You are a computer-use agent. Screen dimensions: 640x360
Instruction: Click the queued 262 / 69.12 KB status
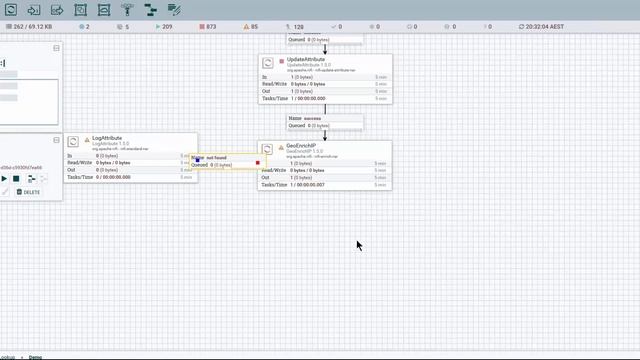[x=29, y=27]
